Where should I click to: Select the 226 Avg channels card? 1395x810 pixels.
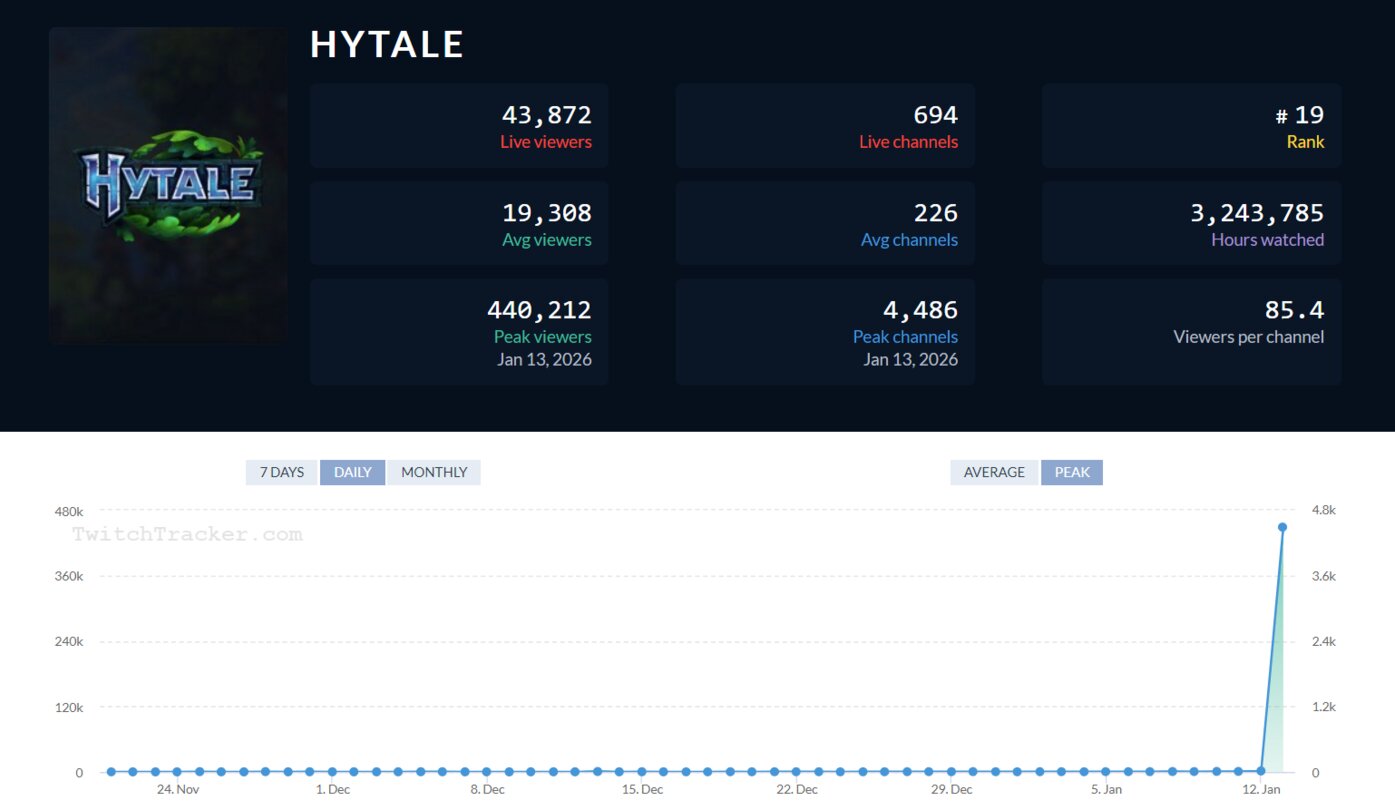pyautogui.click(x=825, y=223)
